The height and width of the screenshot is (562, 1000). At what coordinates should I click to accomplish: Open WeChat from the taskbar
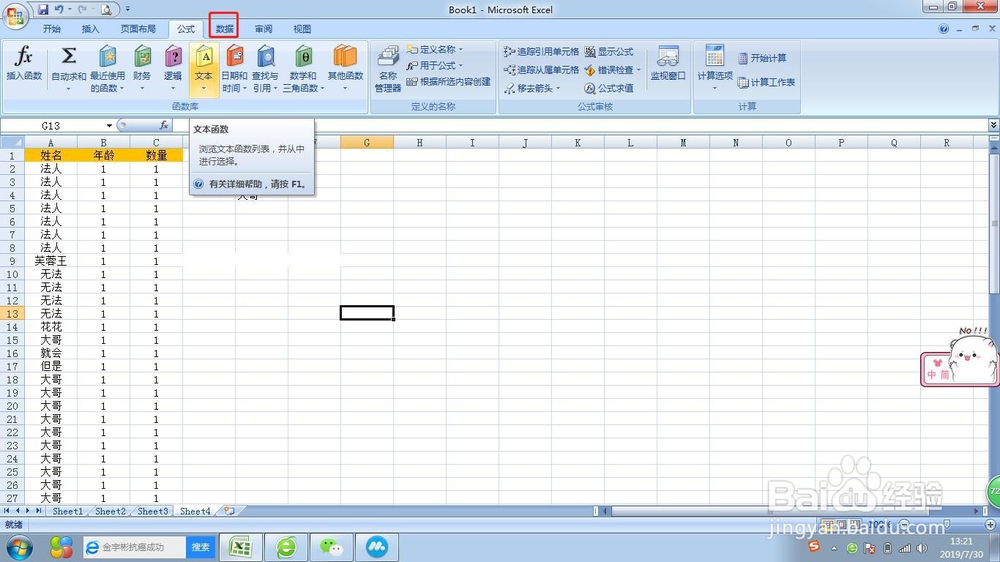(331, 547)
